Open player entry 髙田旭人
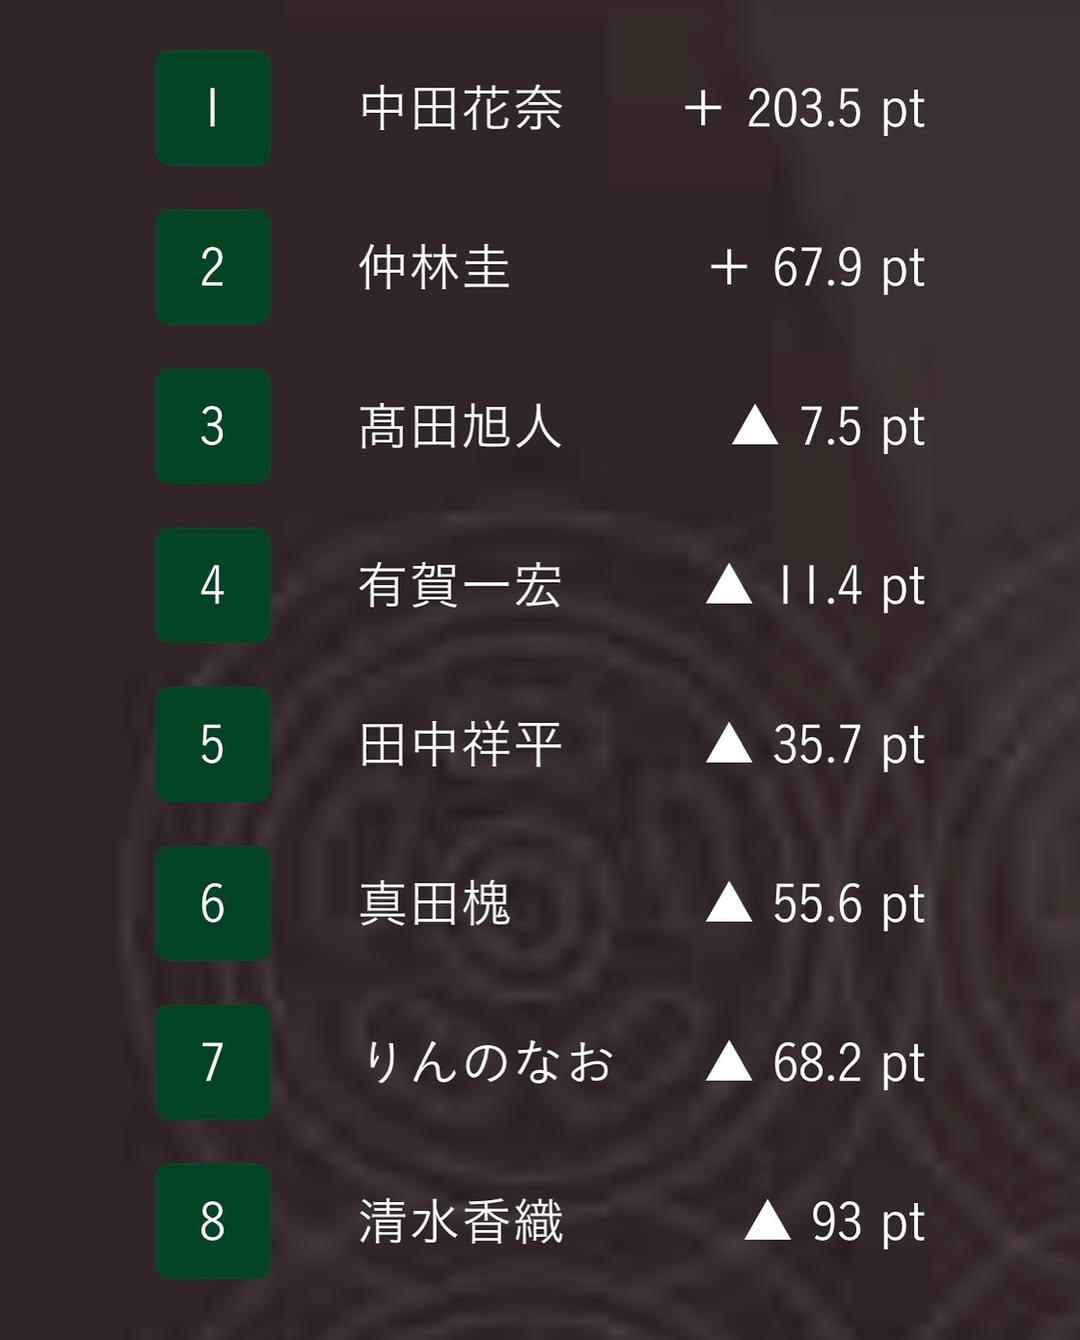Viewport: 1080px width, 1340px height. point(461,426)
